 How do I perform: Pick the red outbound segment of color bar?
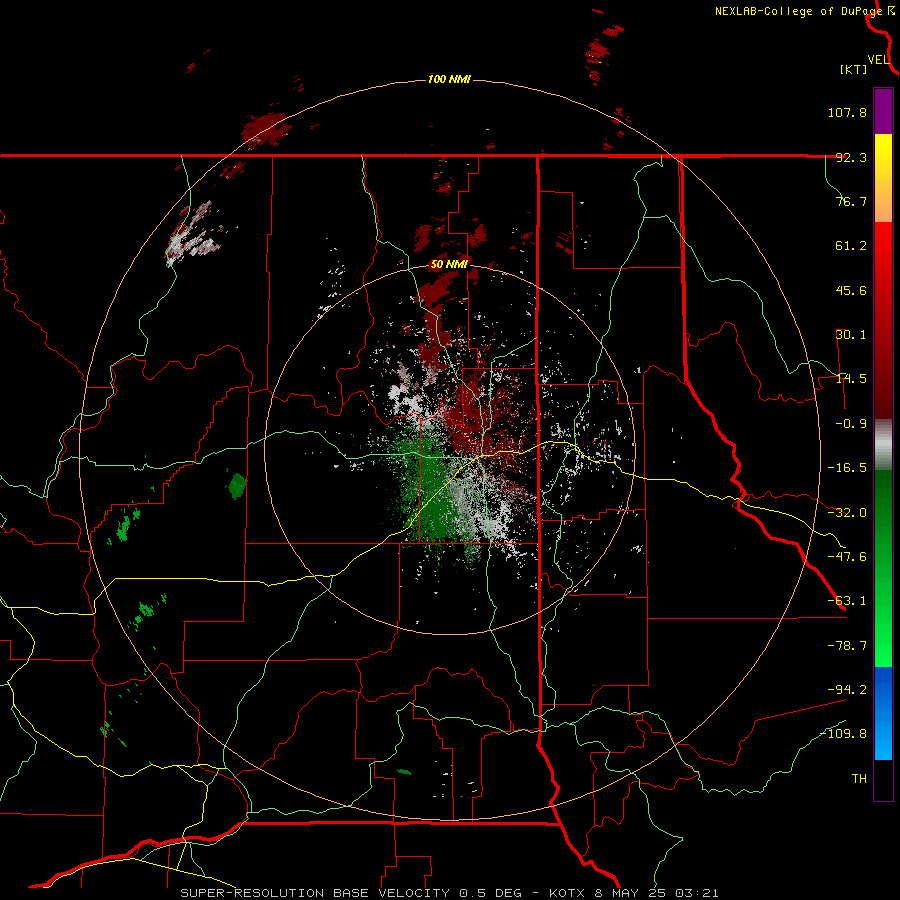click(883, 320)
